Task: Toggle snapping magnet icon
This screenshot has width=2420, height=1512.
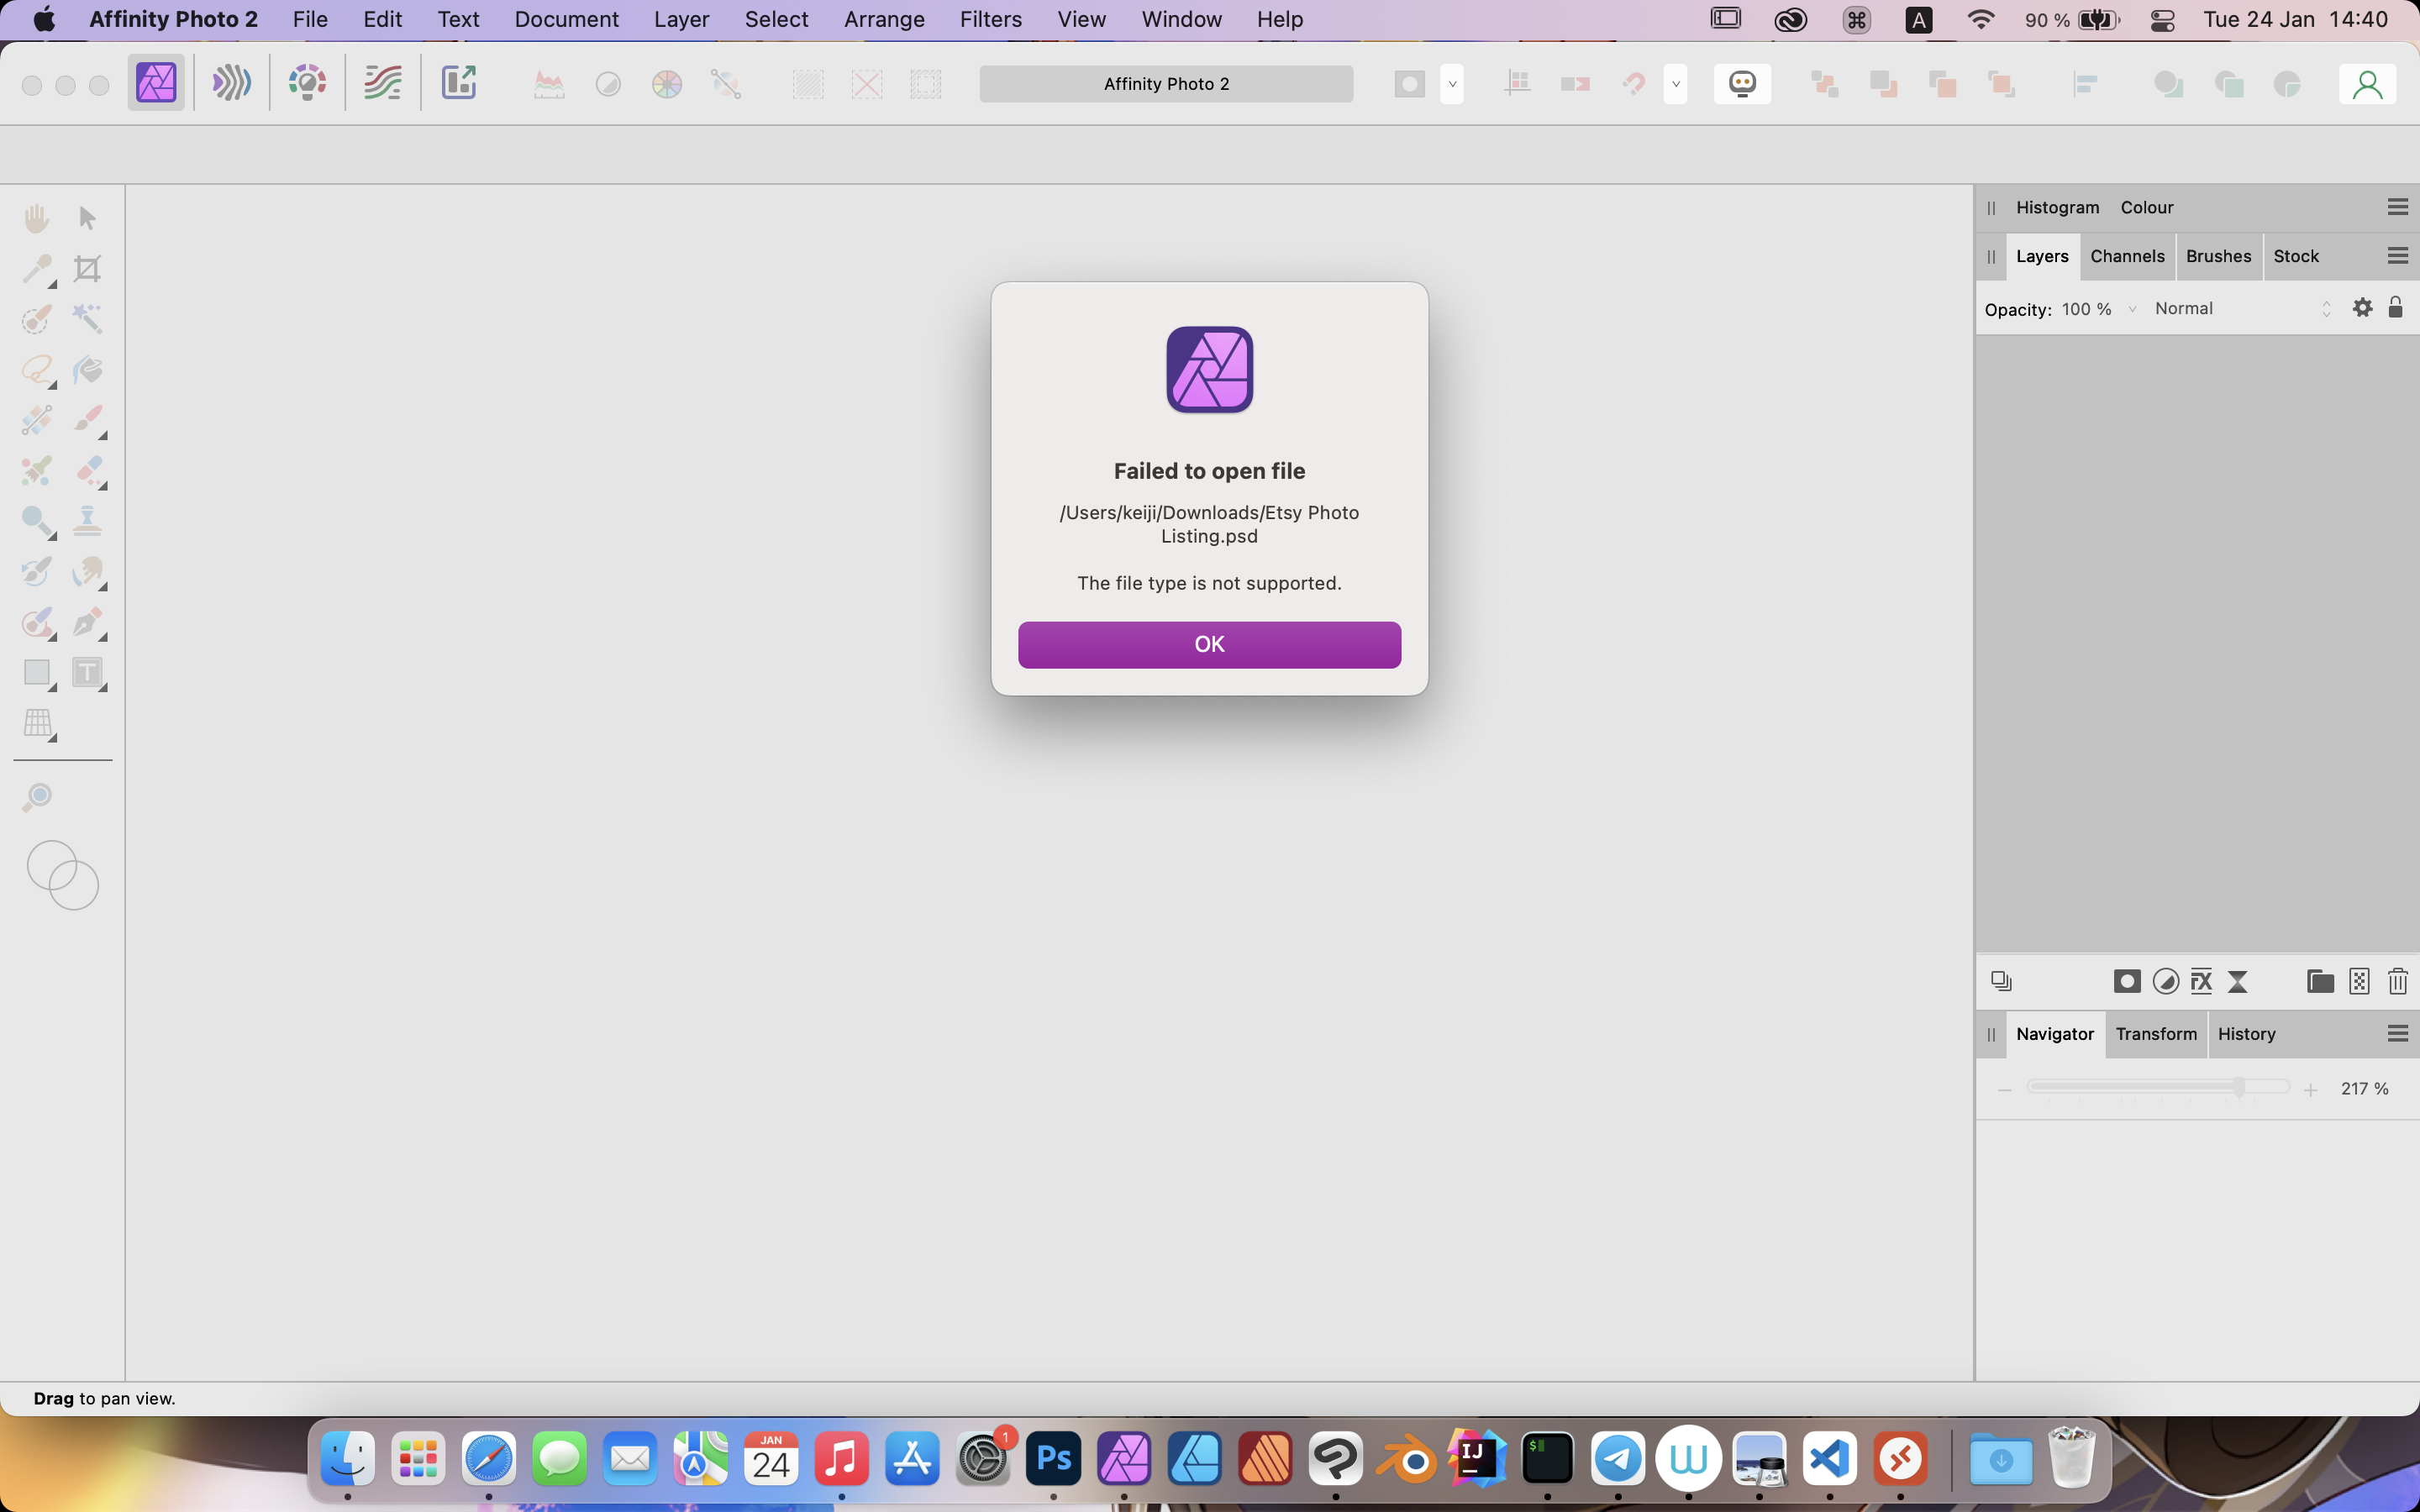Action: pos(1634,84)
